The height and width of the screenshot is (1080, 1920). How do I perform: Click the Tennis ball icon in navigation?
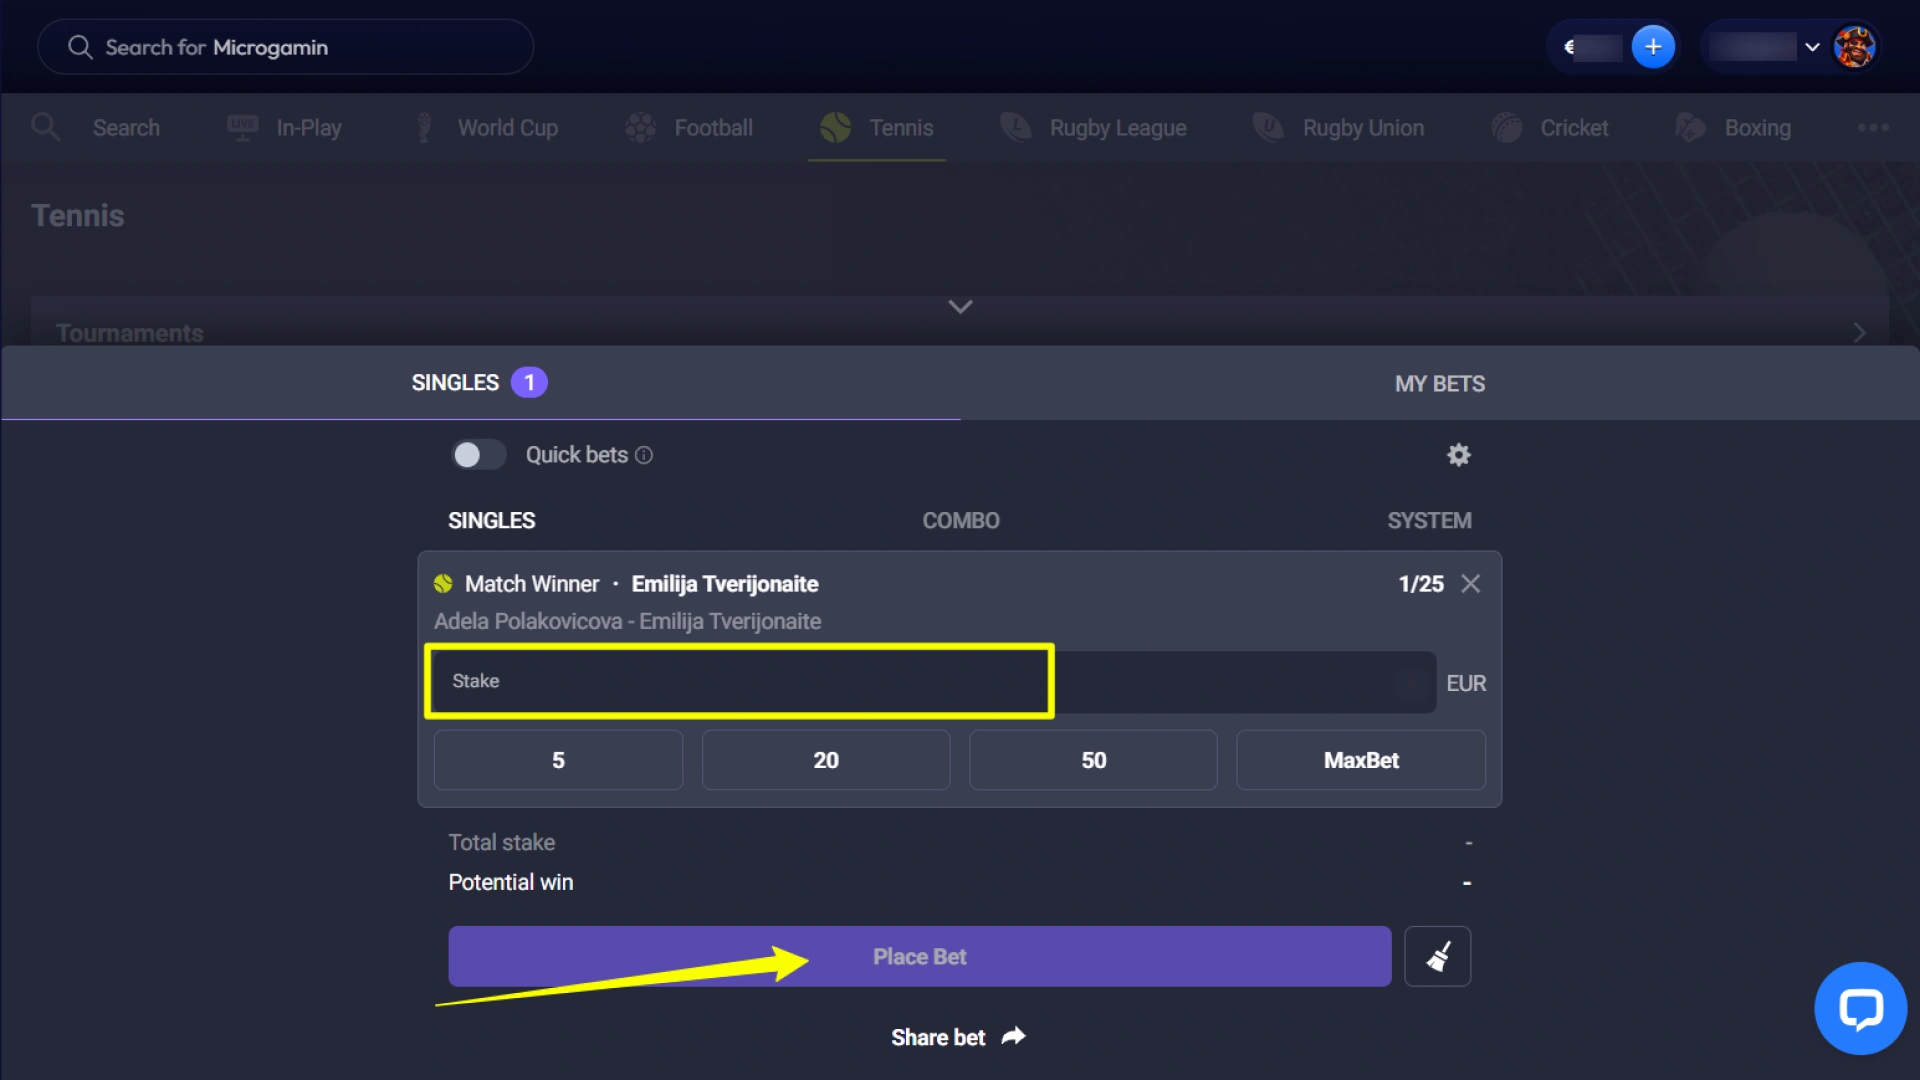(x=836, y=127)
